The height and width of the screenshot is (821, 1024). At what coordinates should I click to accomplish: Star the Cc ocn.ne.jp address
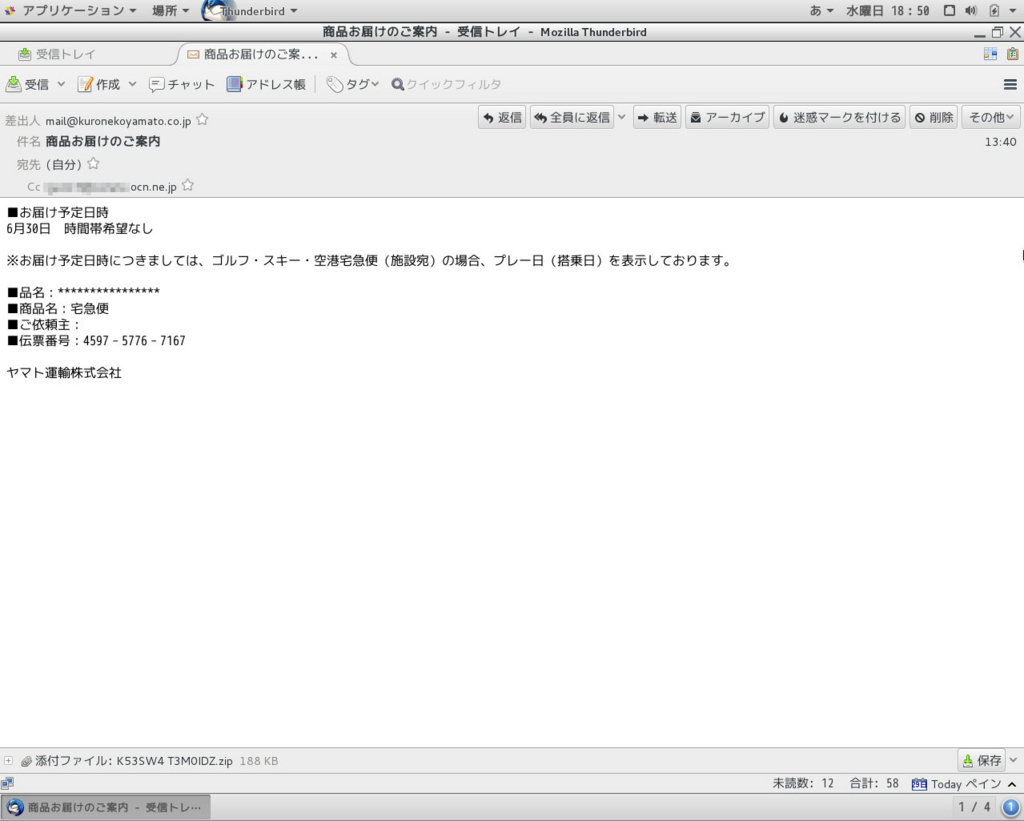[188, 185]
